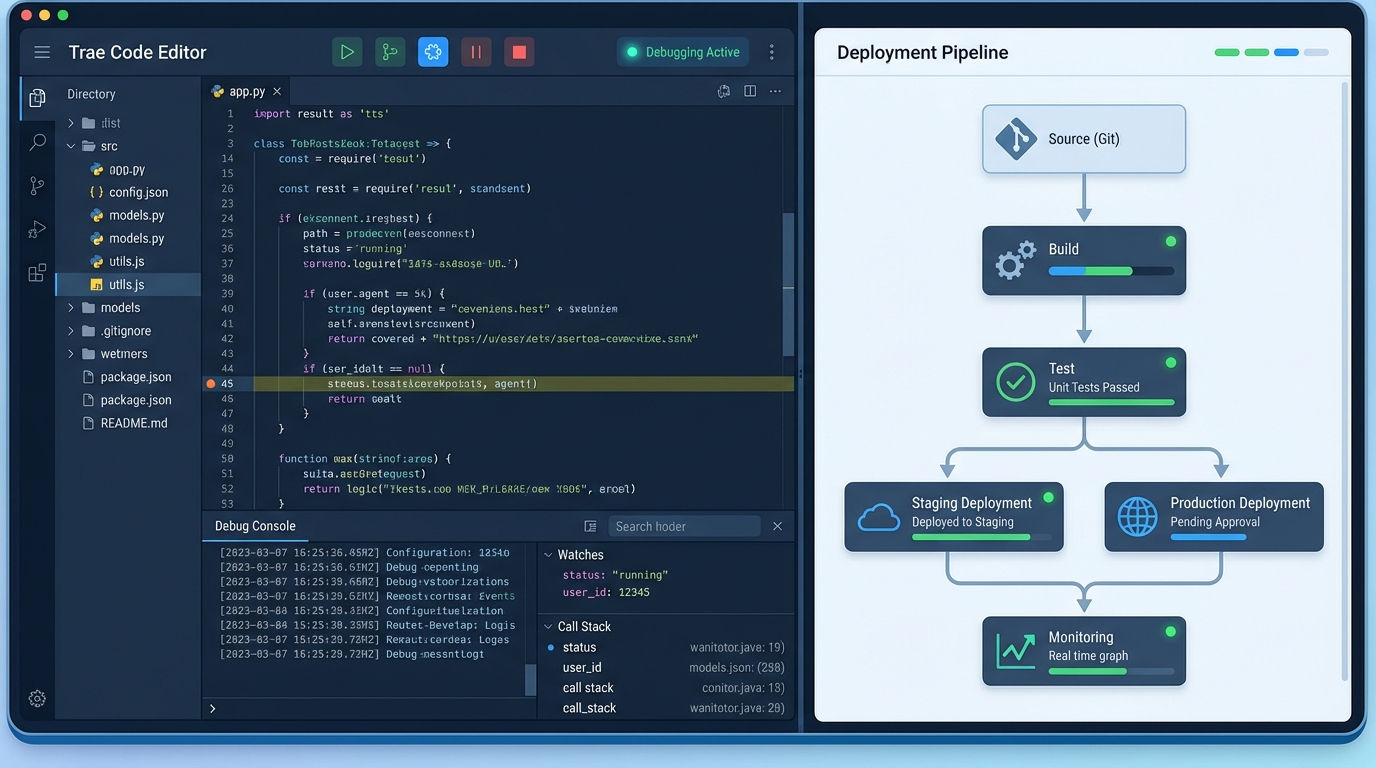Switch to the app.py editor tab
This screenshot has height=768, width=1376.
coord(246,90)
